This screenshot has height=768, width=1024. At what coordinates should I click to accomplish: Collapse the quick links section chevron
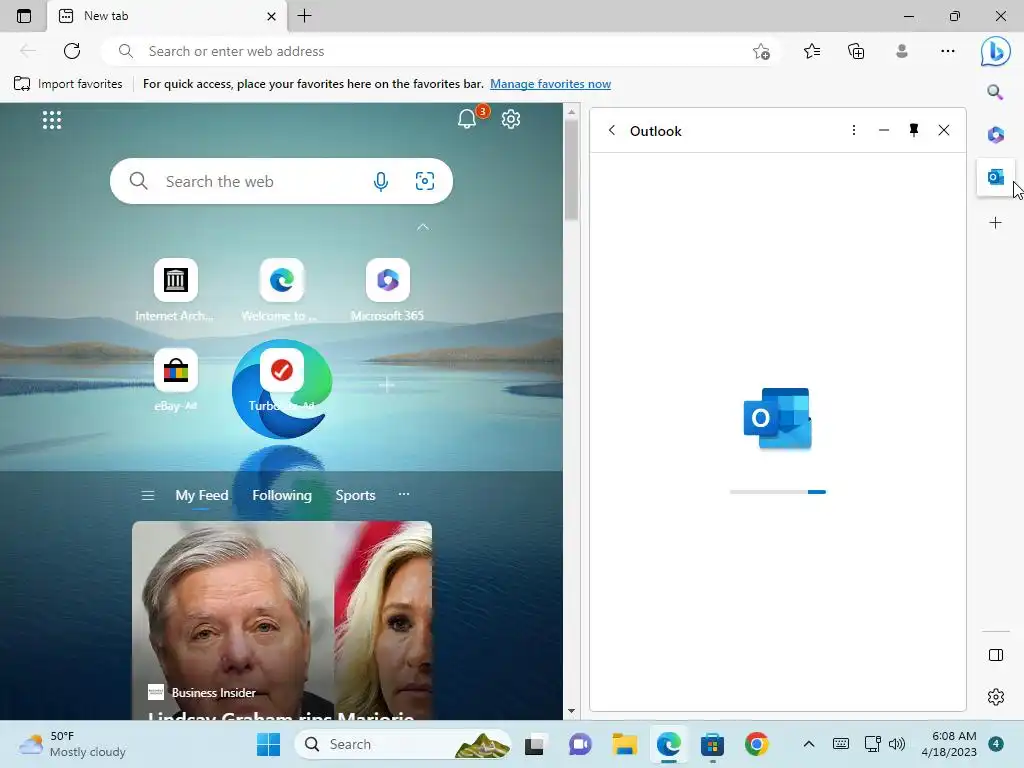click(x=423, y=227)
